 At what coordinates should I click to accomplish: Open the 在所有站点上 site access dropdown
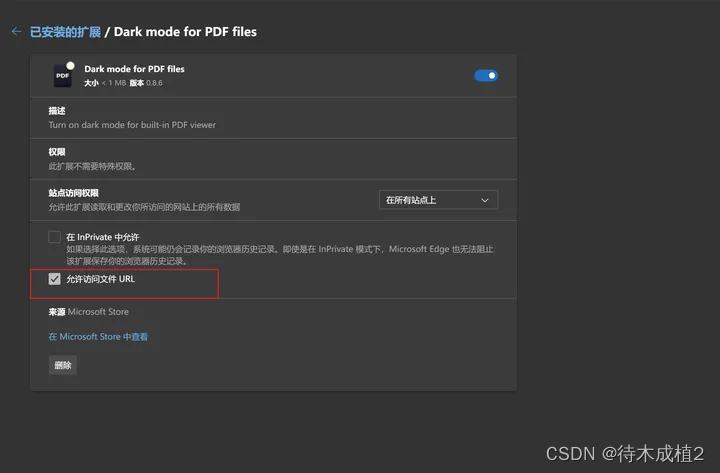pyautogui.click(x=439, y=200)
